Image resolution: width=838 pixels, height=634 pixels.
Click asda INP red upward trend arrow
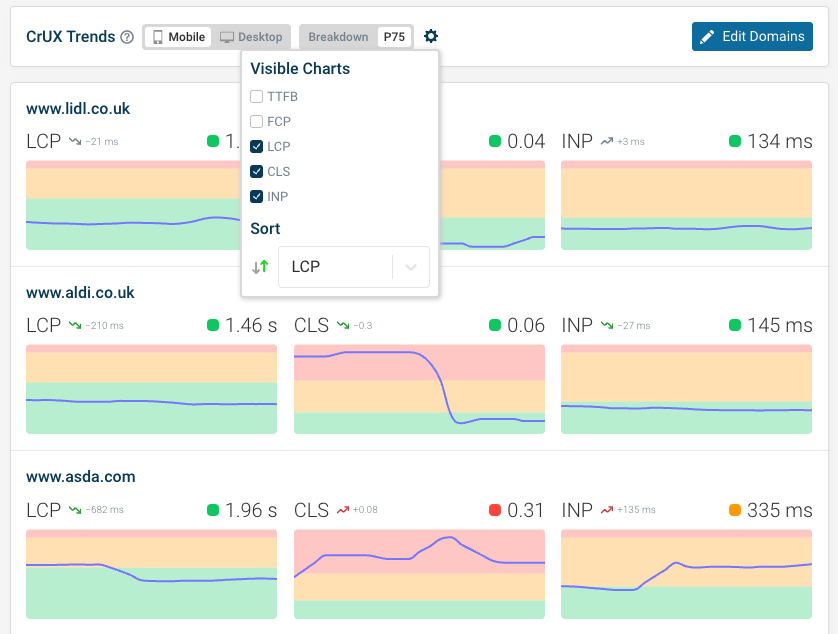(x=607, y=510)
